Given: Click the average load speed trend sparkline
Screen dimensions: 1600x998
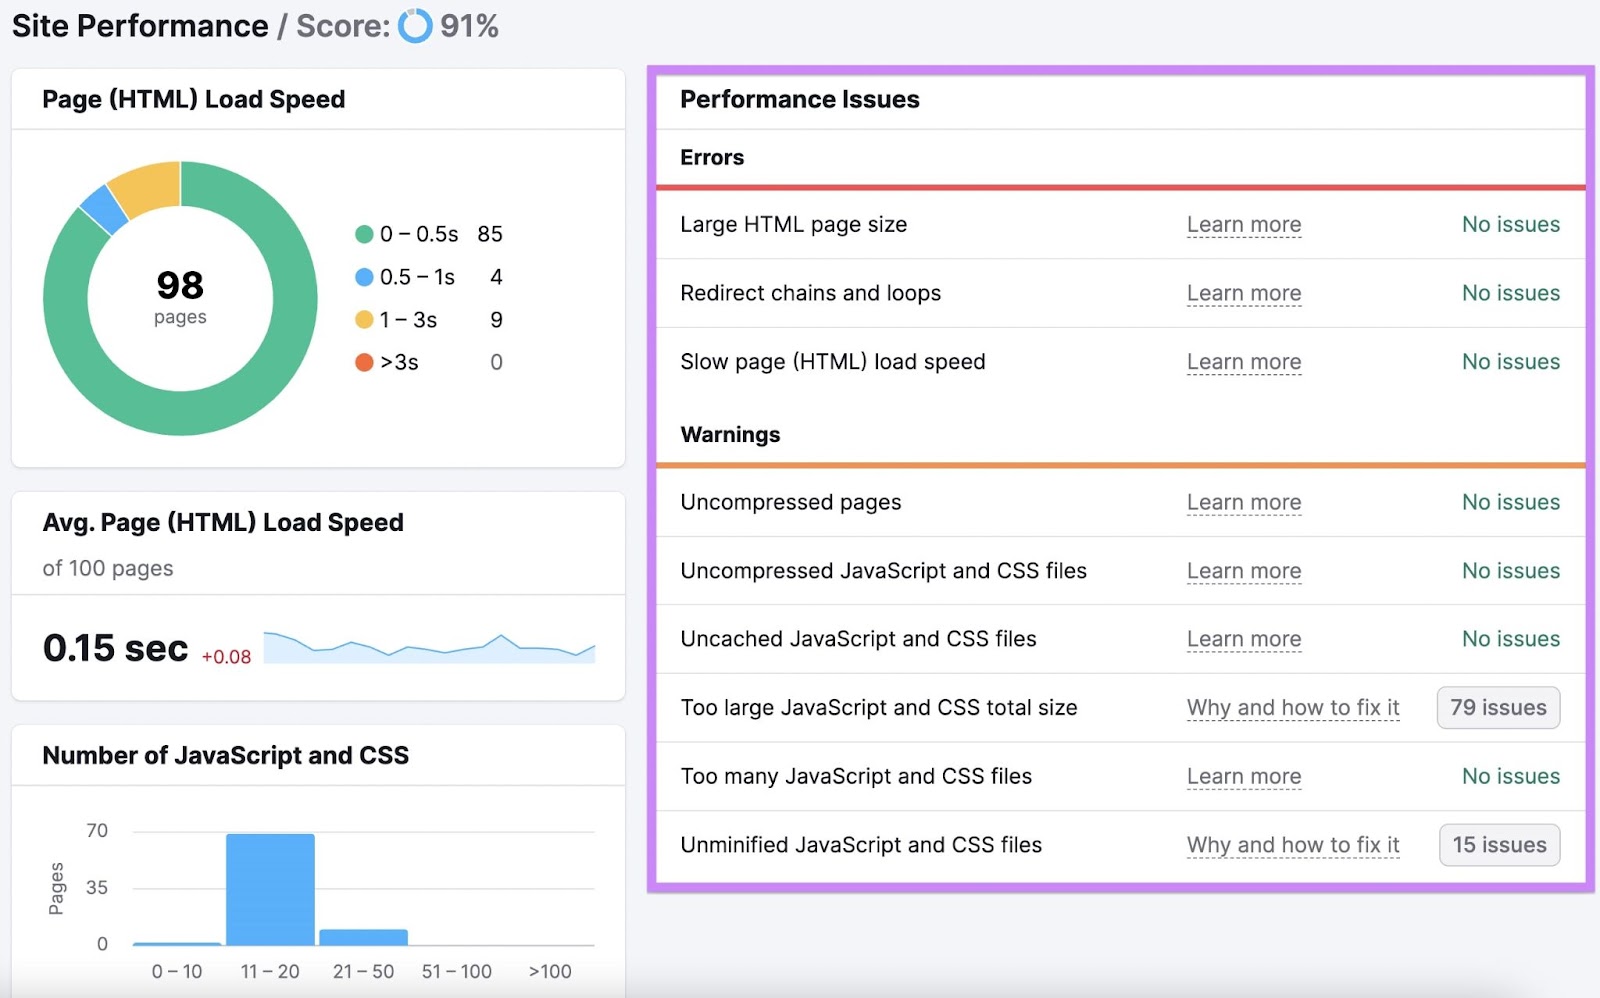Looking at the screenshot, I should coord(429,648).
